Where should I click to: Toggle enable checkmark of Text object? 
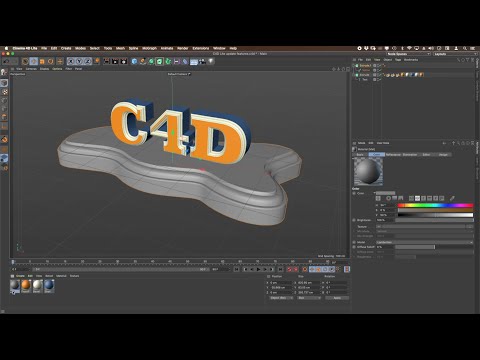coord(379,80)
